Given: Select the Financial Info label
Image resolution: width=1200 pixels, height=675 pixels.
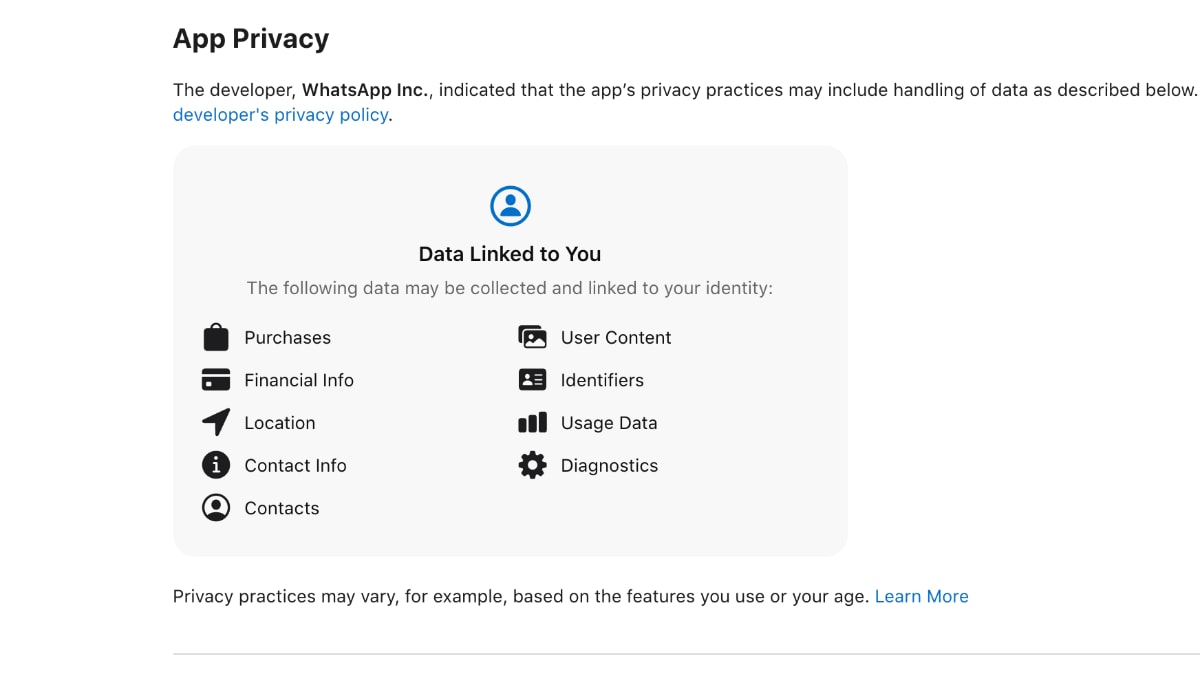Looking at the screenshot, I should 299,380.
